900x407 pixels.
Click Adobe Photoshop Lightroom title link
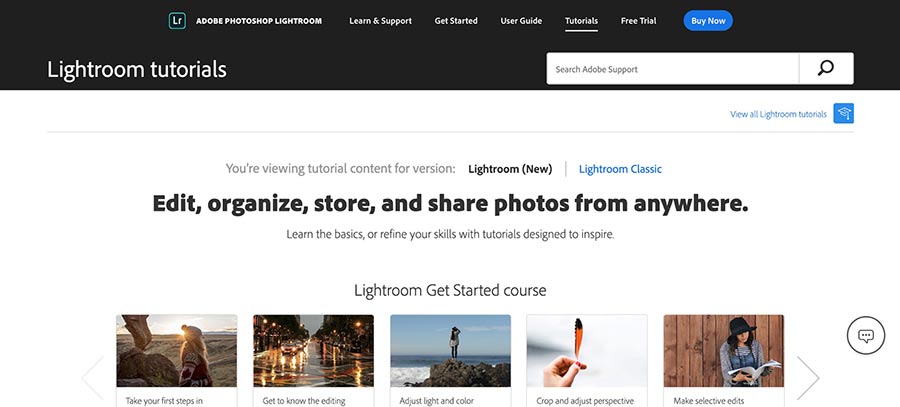pyautogui.click(x=259, y=21)
